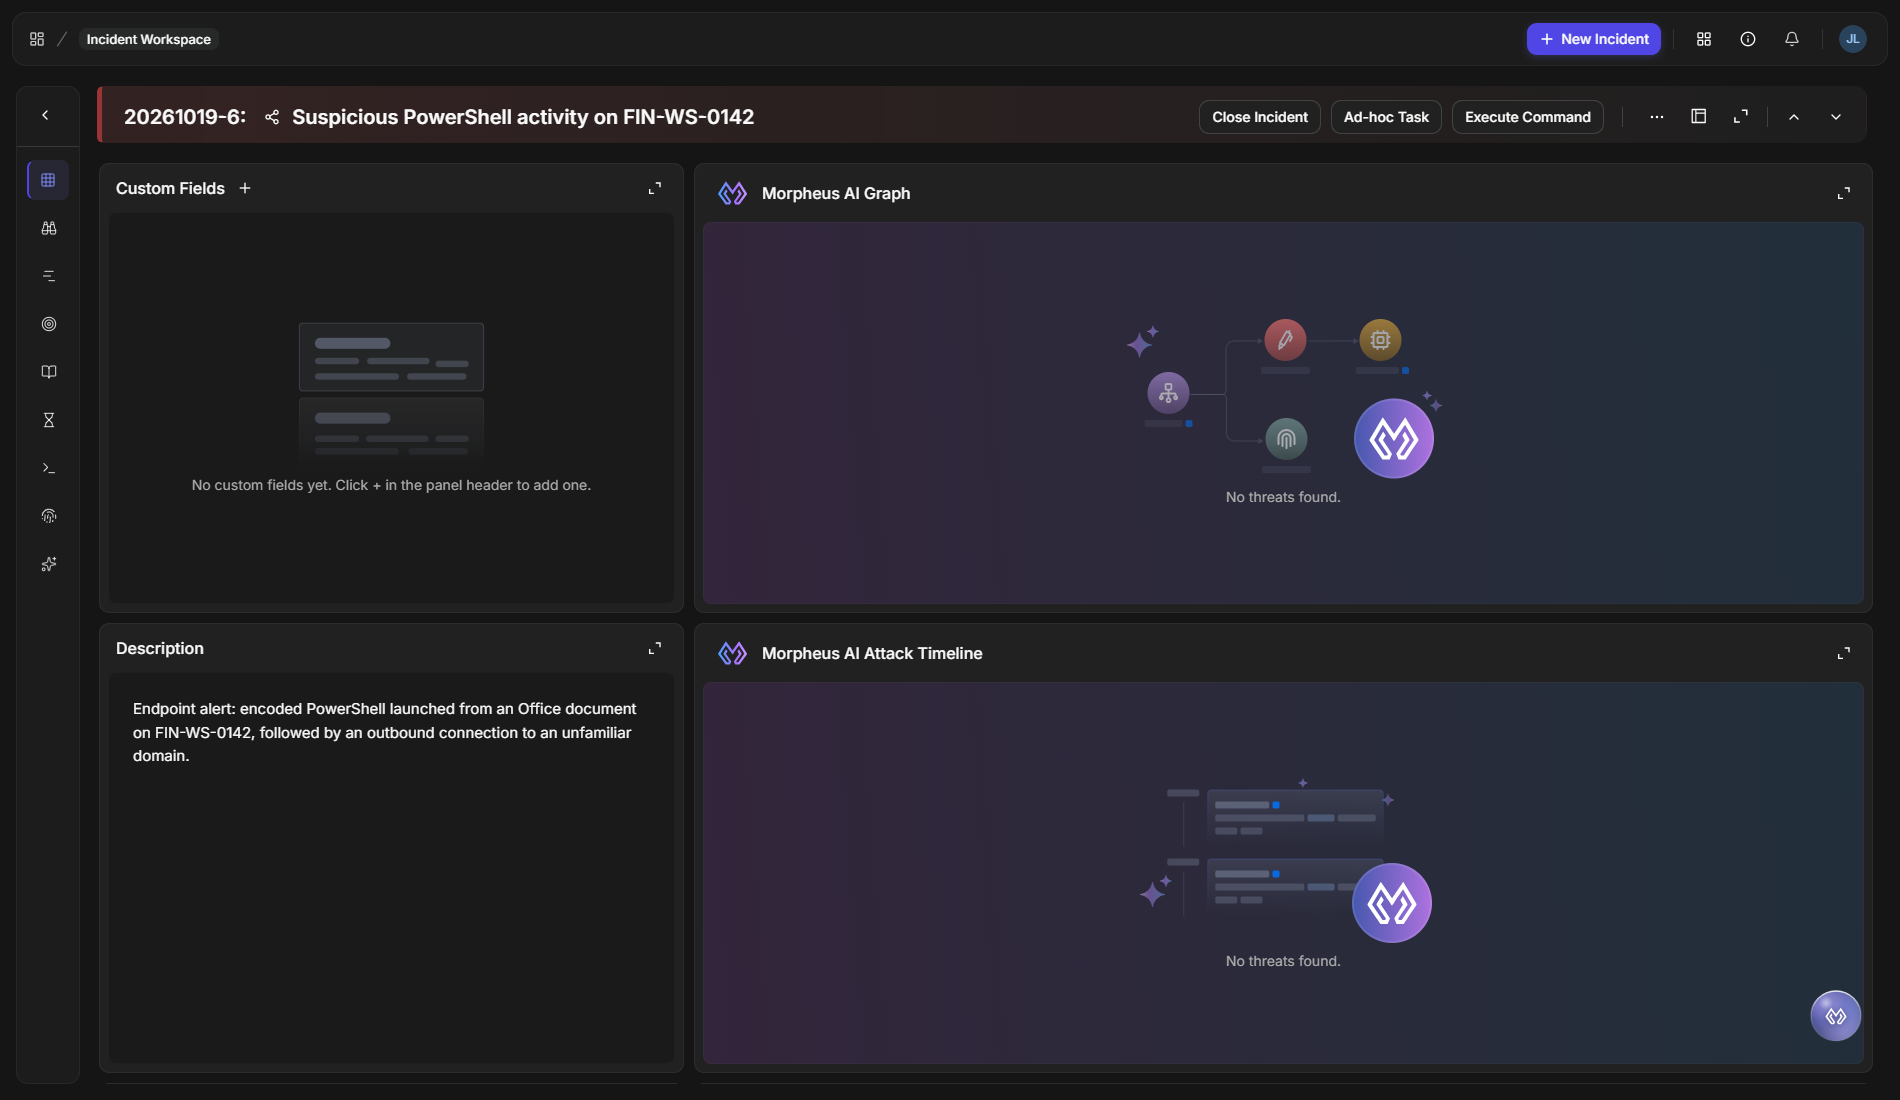Open the dashboard grid icon in top bar
Viewport: 1900px width, 1100px height.
1704,39
